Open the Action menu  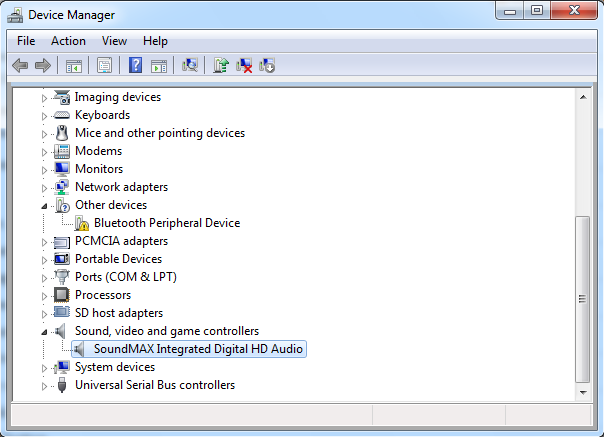click(68, 41)
